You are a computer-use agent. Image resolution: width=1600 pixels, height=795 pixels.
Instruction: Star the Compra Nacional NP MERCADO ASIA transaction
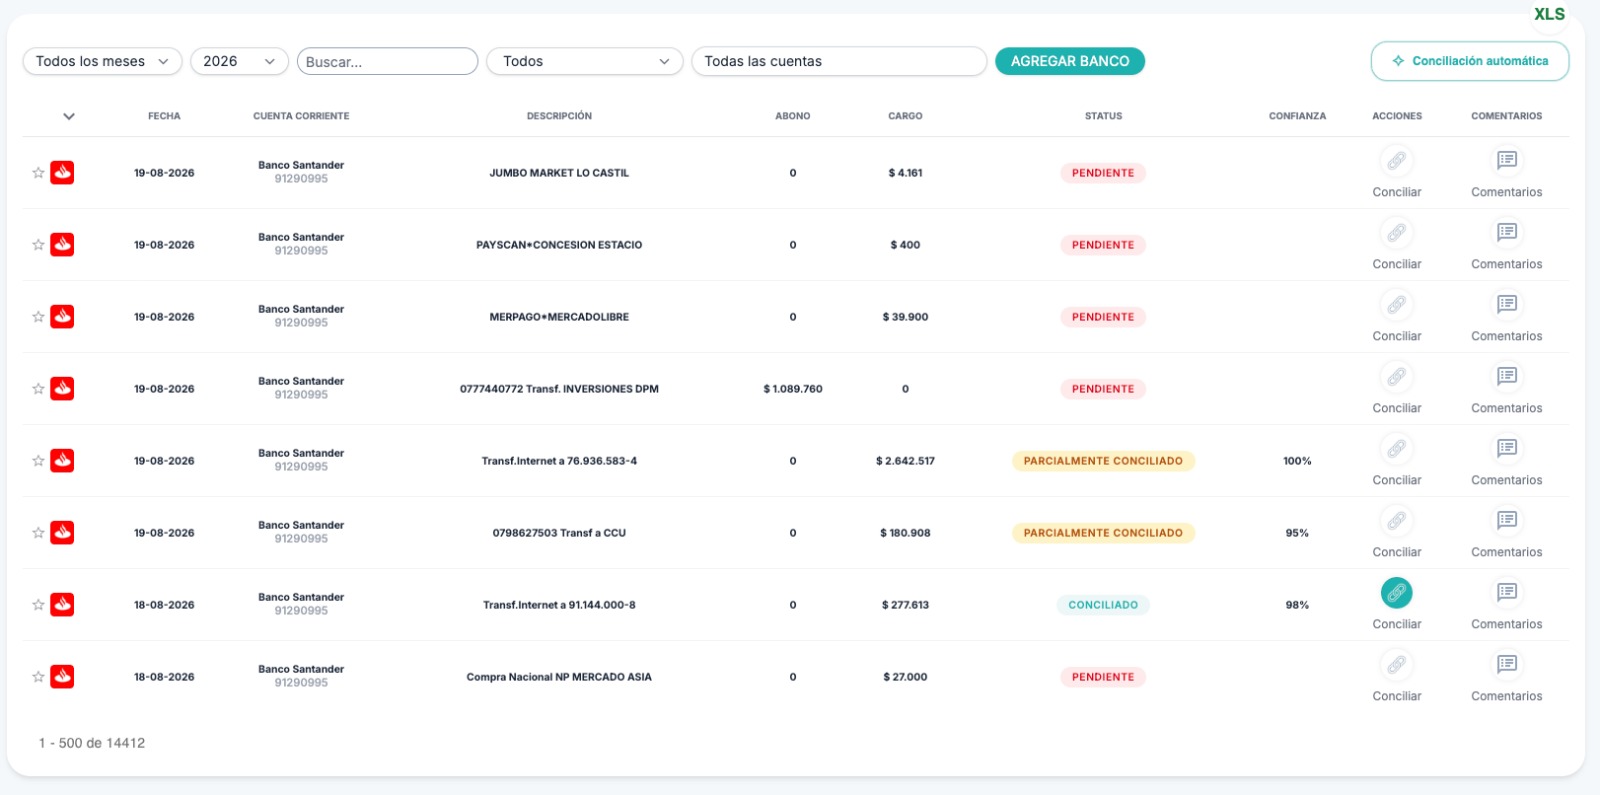(x=38, y=677)
